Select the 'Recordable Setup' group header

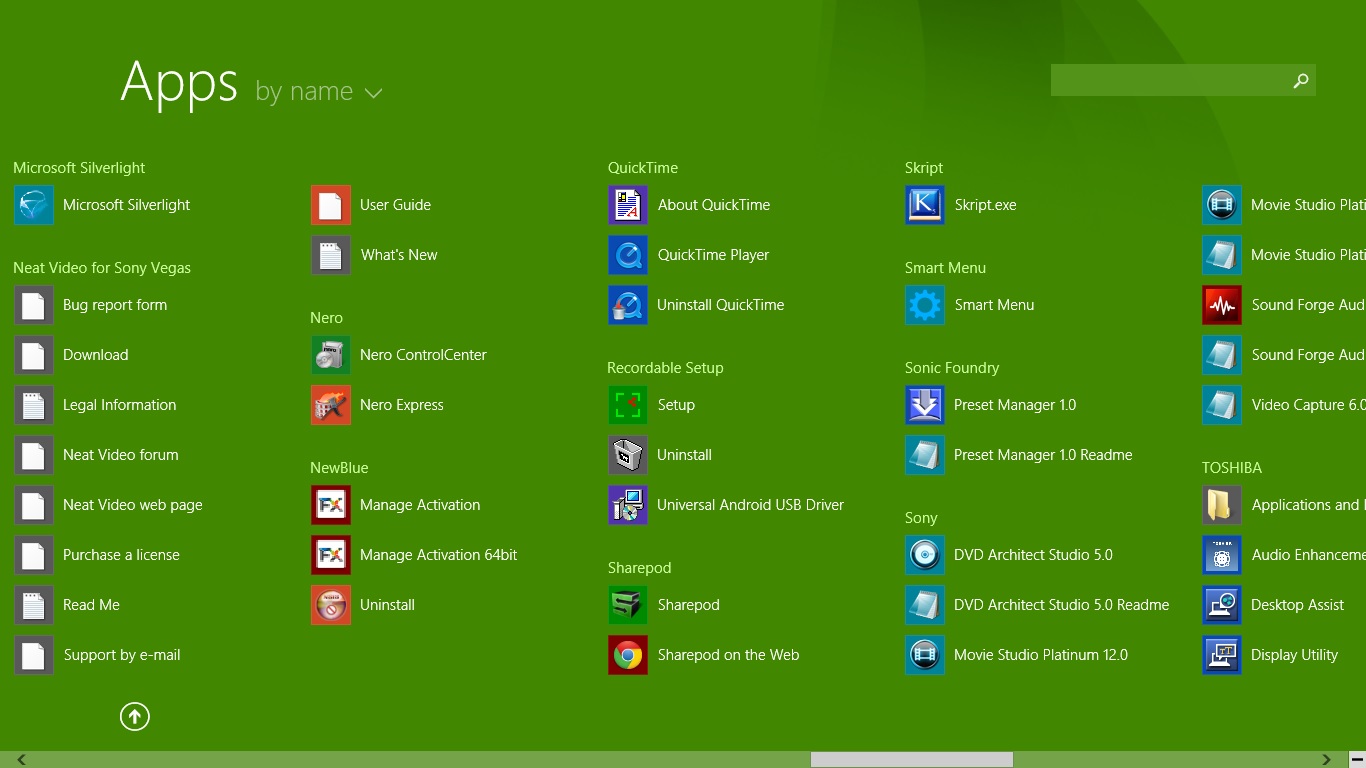(665, 368)
